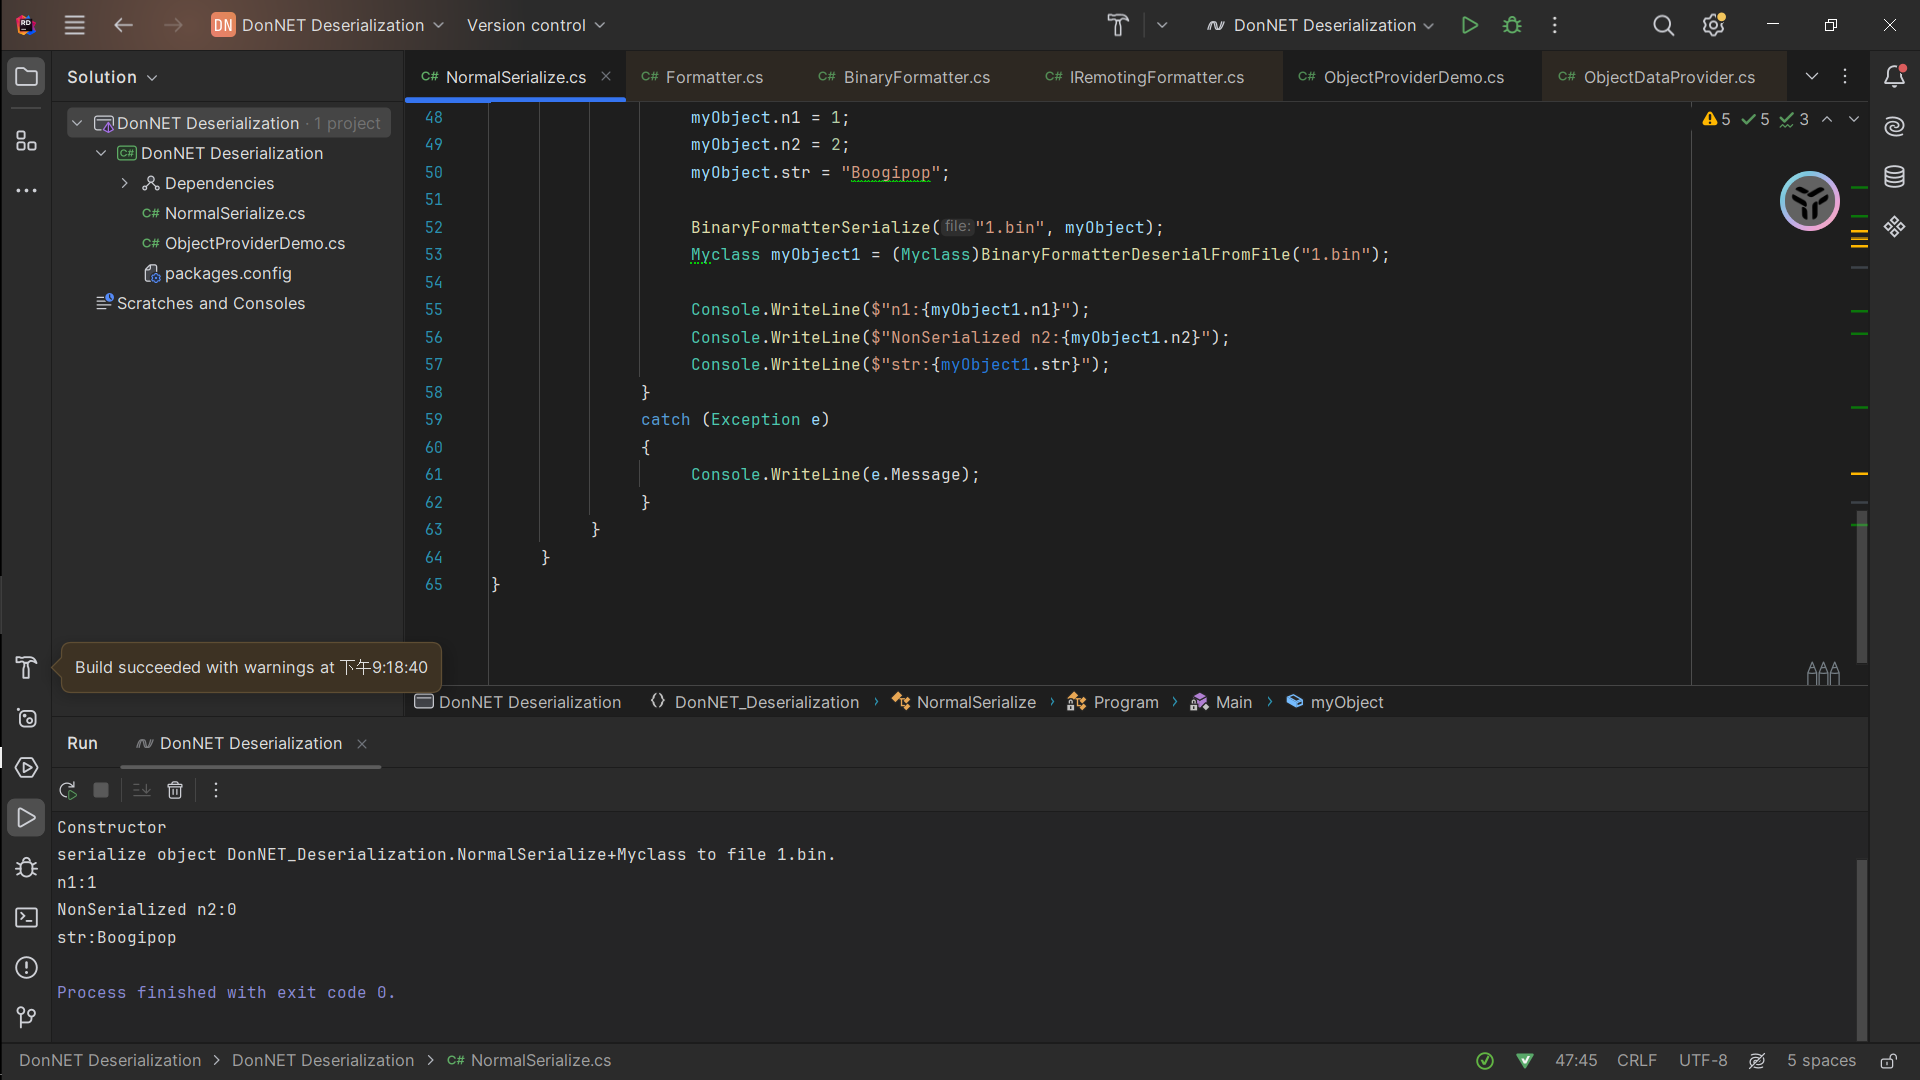Open the Explorer folder tool window

[26, 77]
